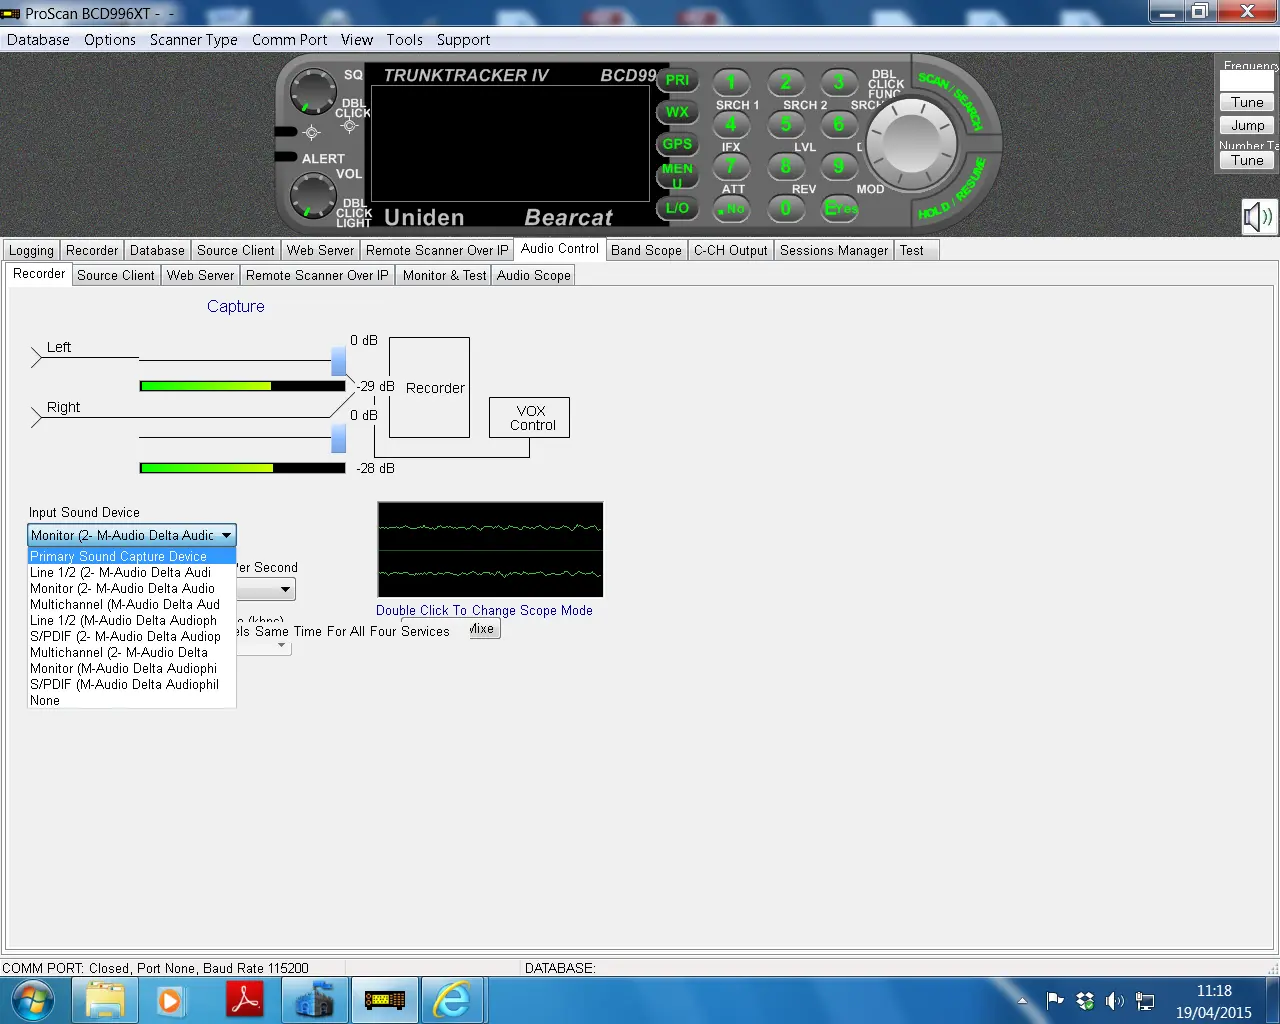Open the Sessions Manager tab
The image size is (1280, 1024).
coord(834,250)
